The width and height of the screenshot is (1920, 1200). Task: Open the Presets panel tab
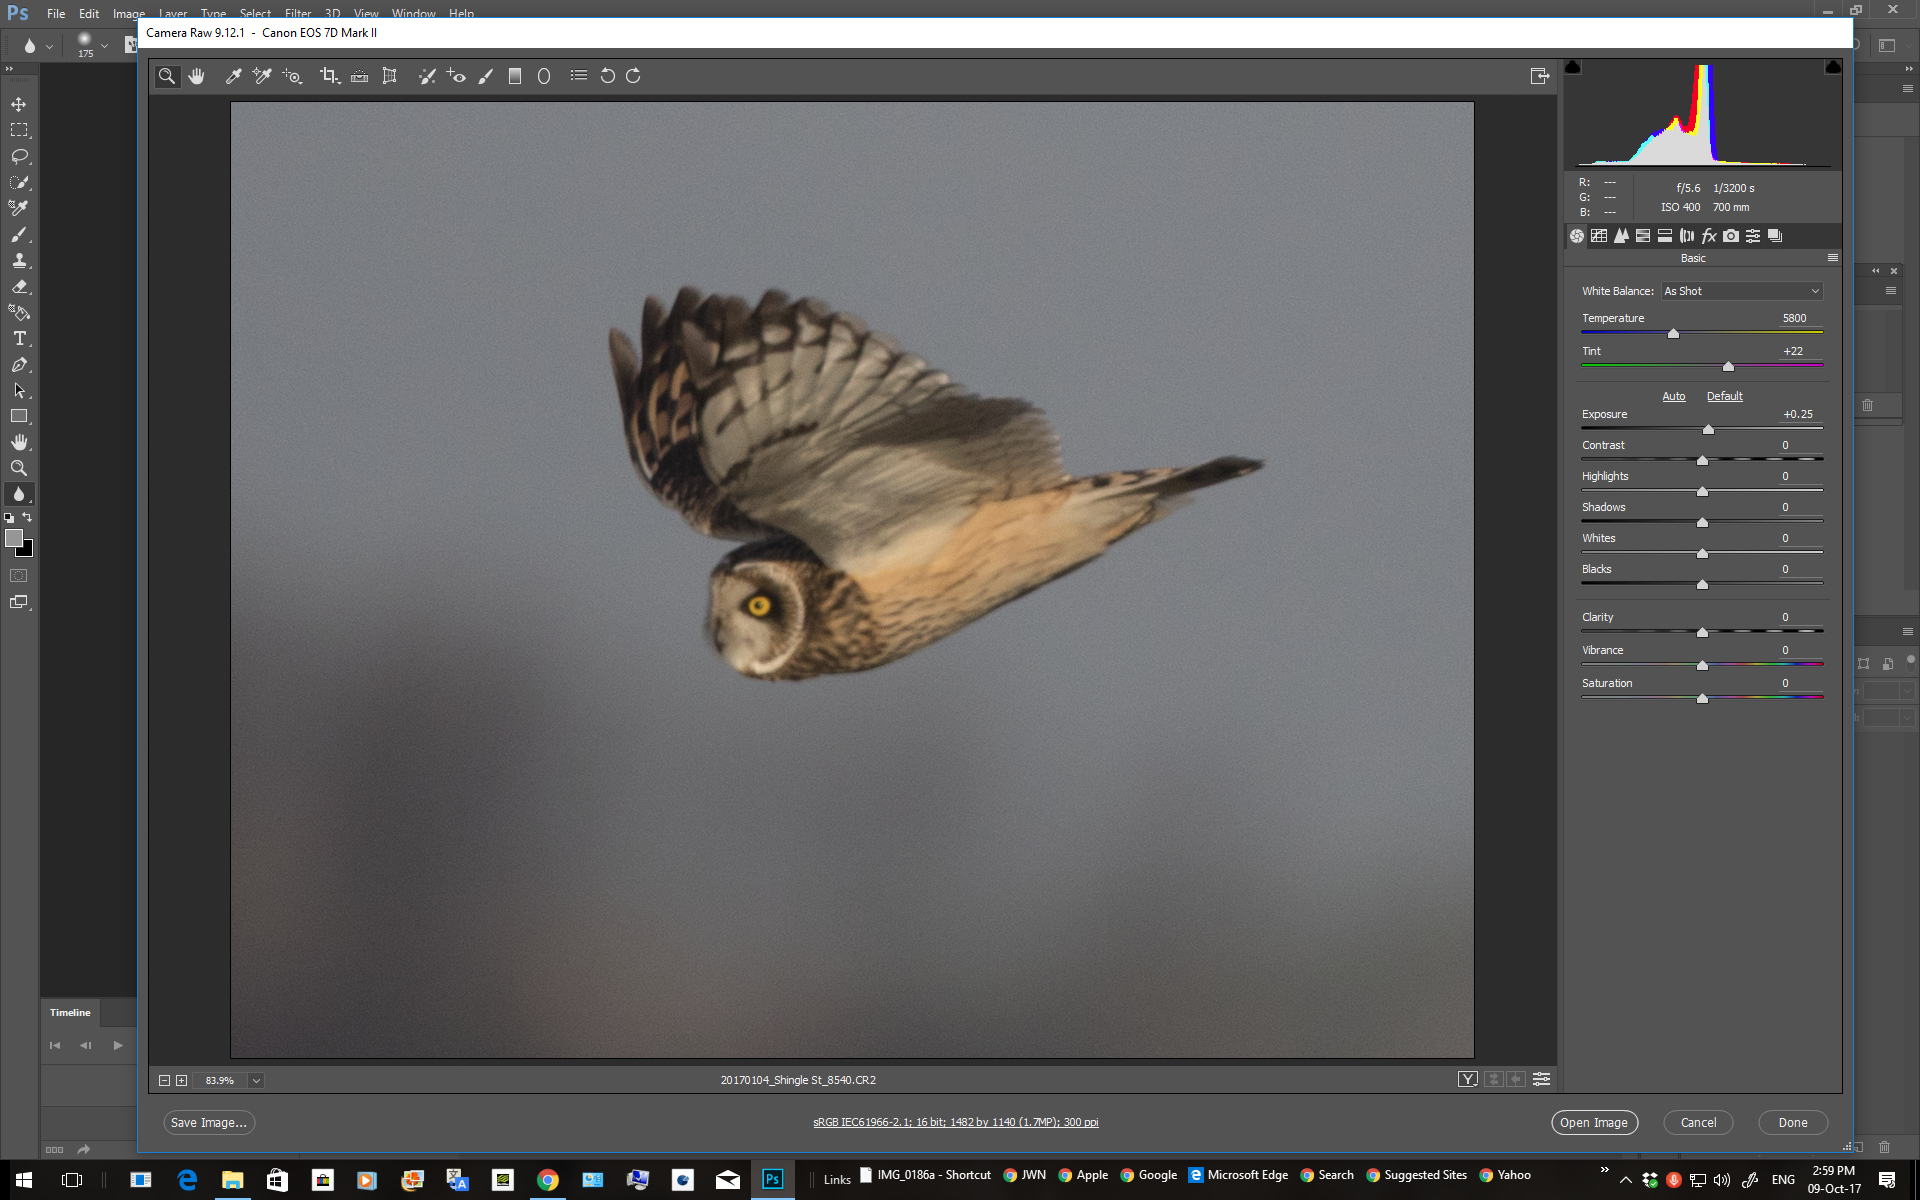click(1753, 236)
